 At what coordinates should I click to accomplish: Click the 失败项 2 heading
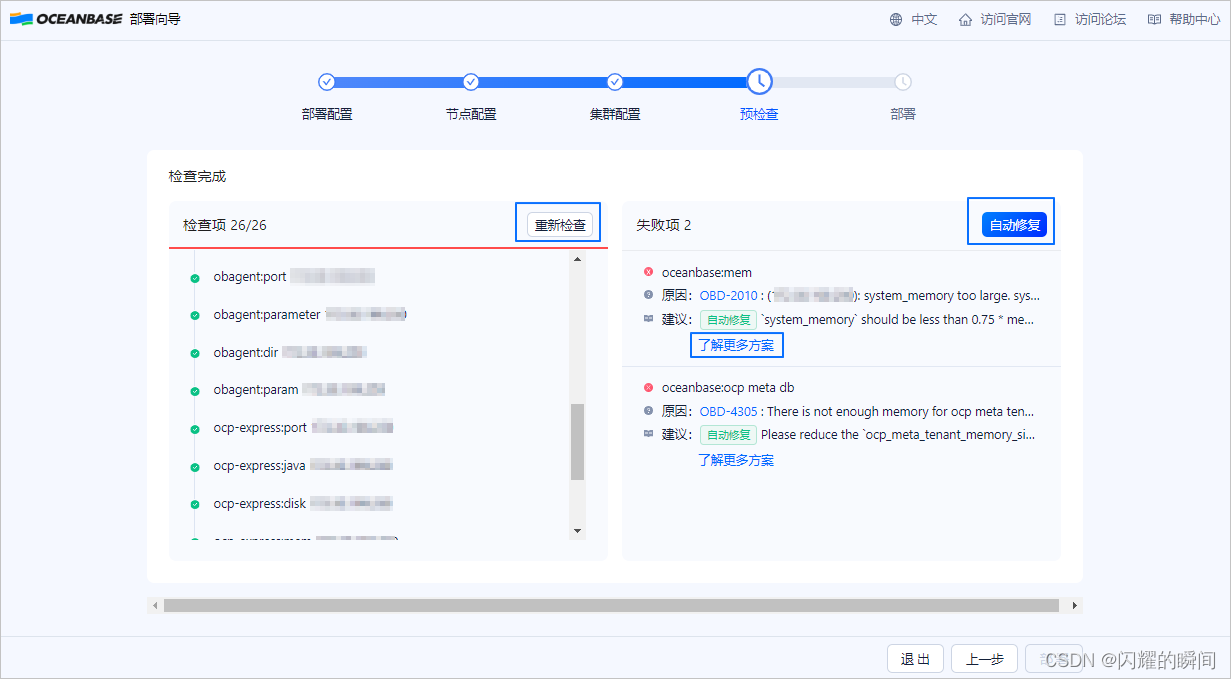(x=664, y=225)
